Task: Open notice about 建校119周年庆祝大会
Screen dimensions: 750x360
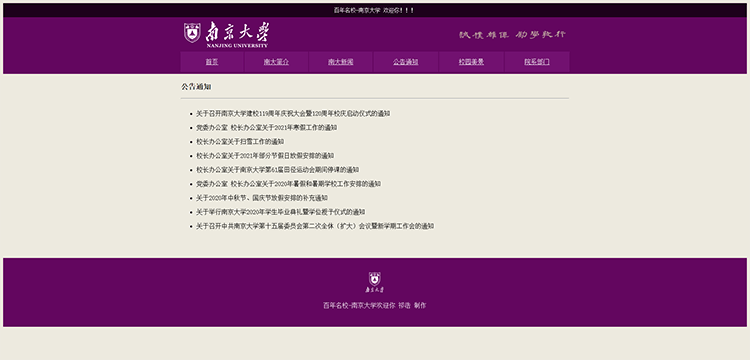Action: 293,114
